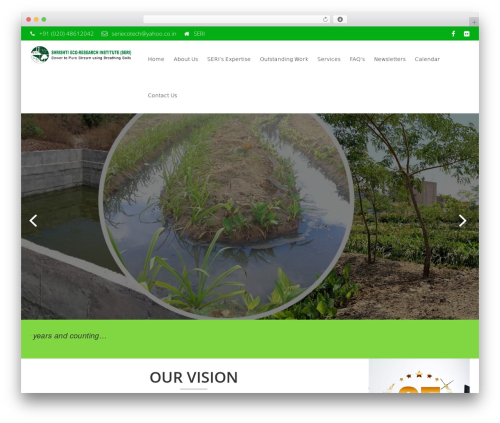Open SERI's Expertise menu item
This screenshot has height=423, width=500.
click(229, 59)
